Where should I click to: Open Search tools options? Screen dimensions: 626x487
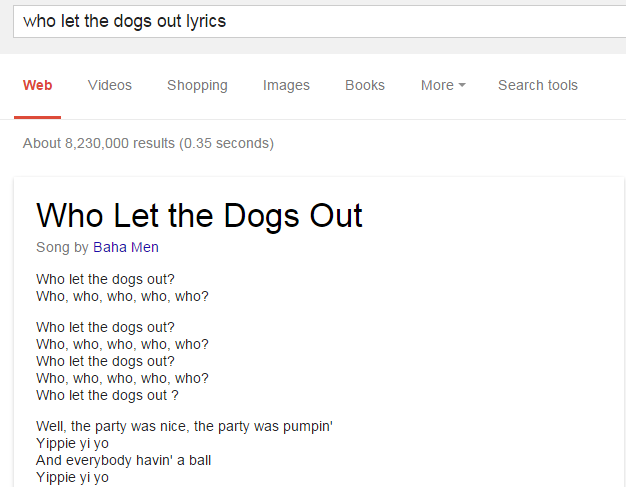538,85
